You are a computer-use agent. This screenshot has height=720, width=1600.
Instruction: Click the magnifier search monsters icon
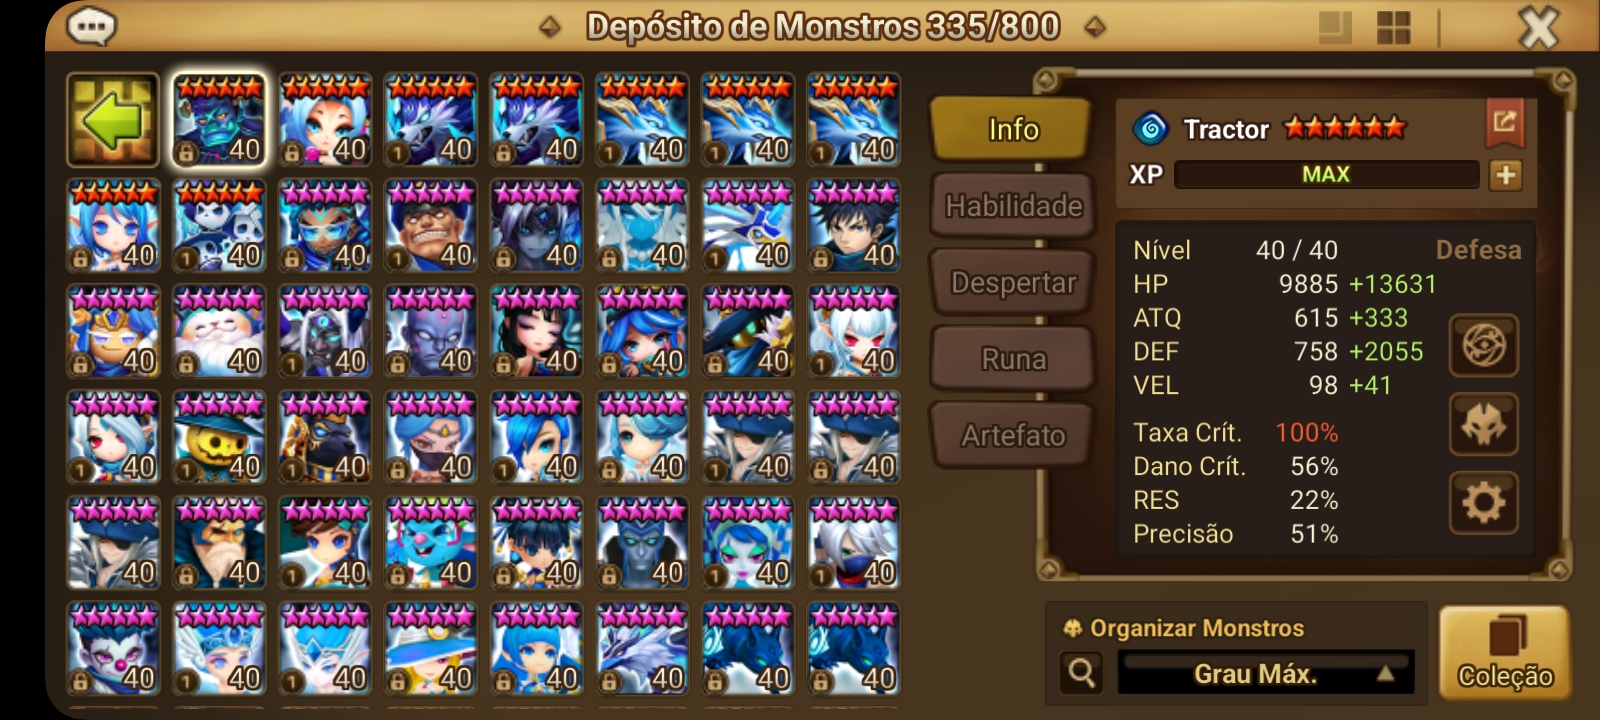1081,673
